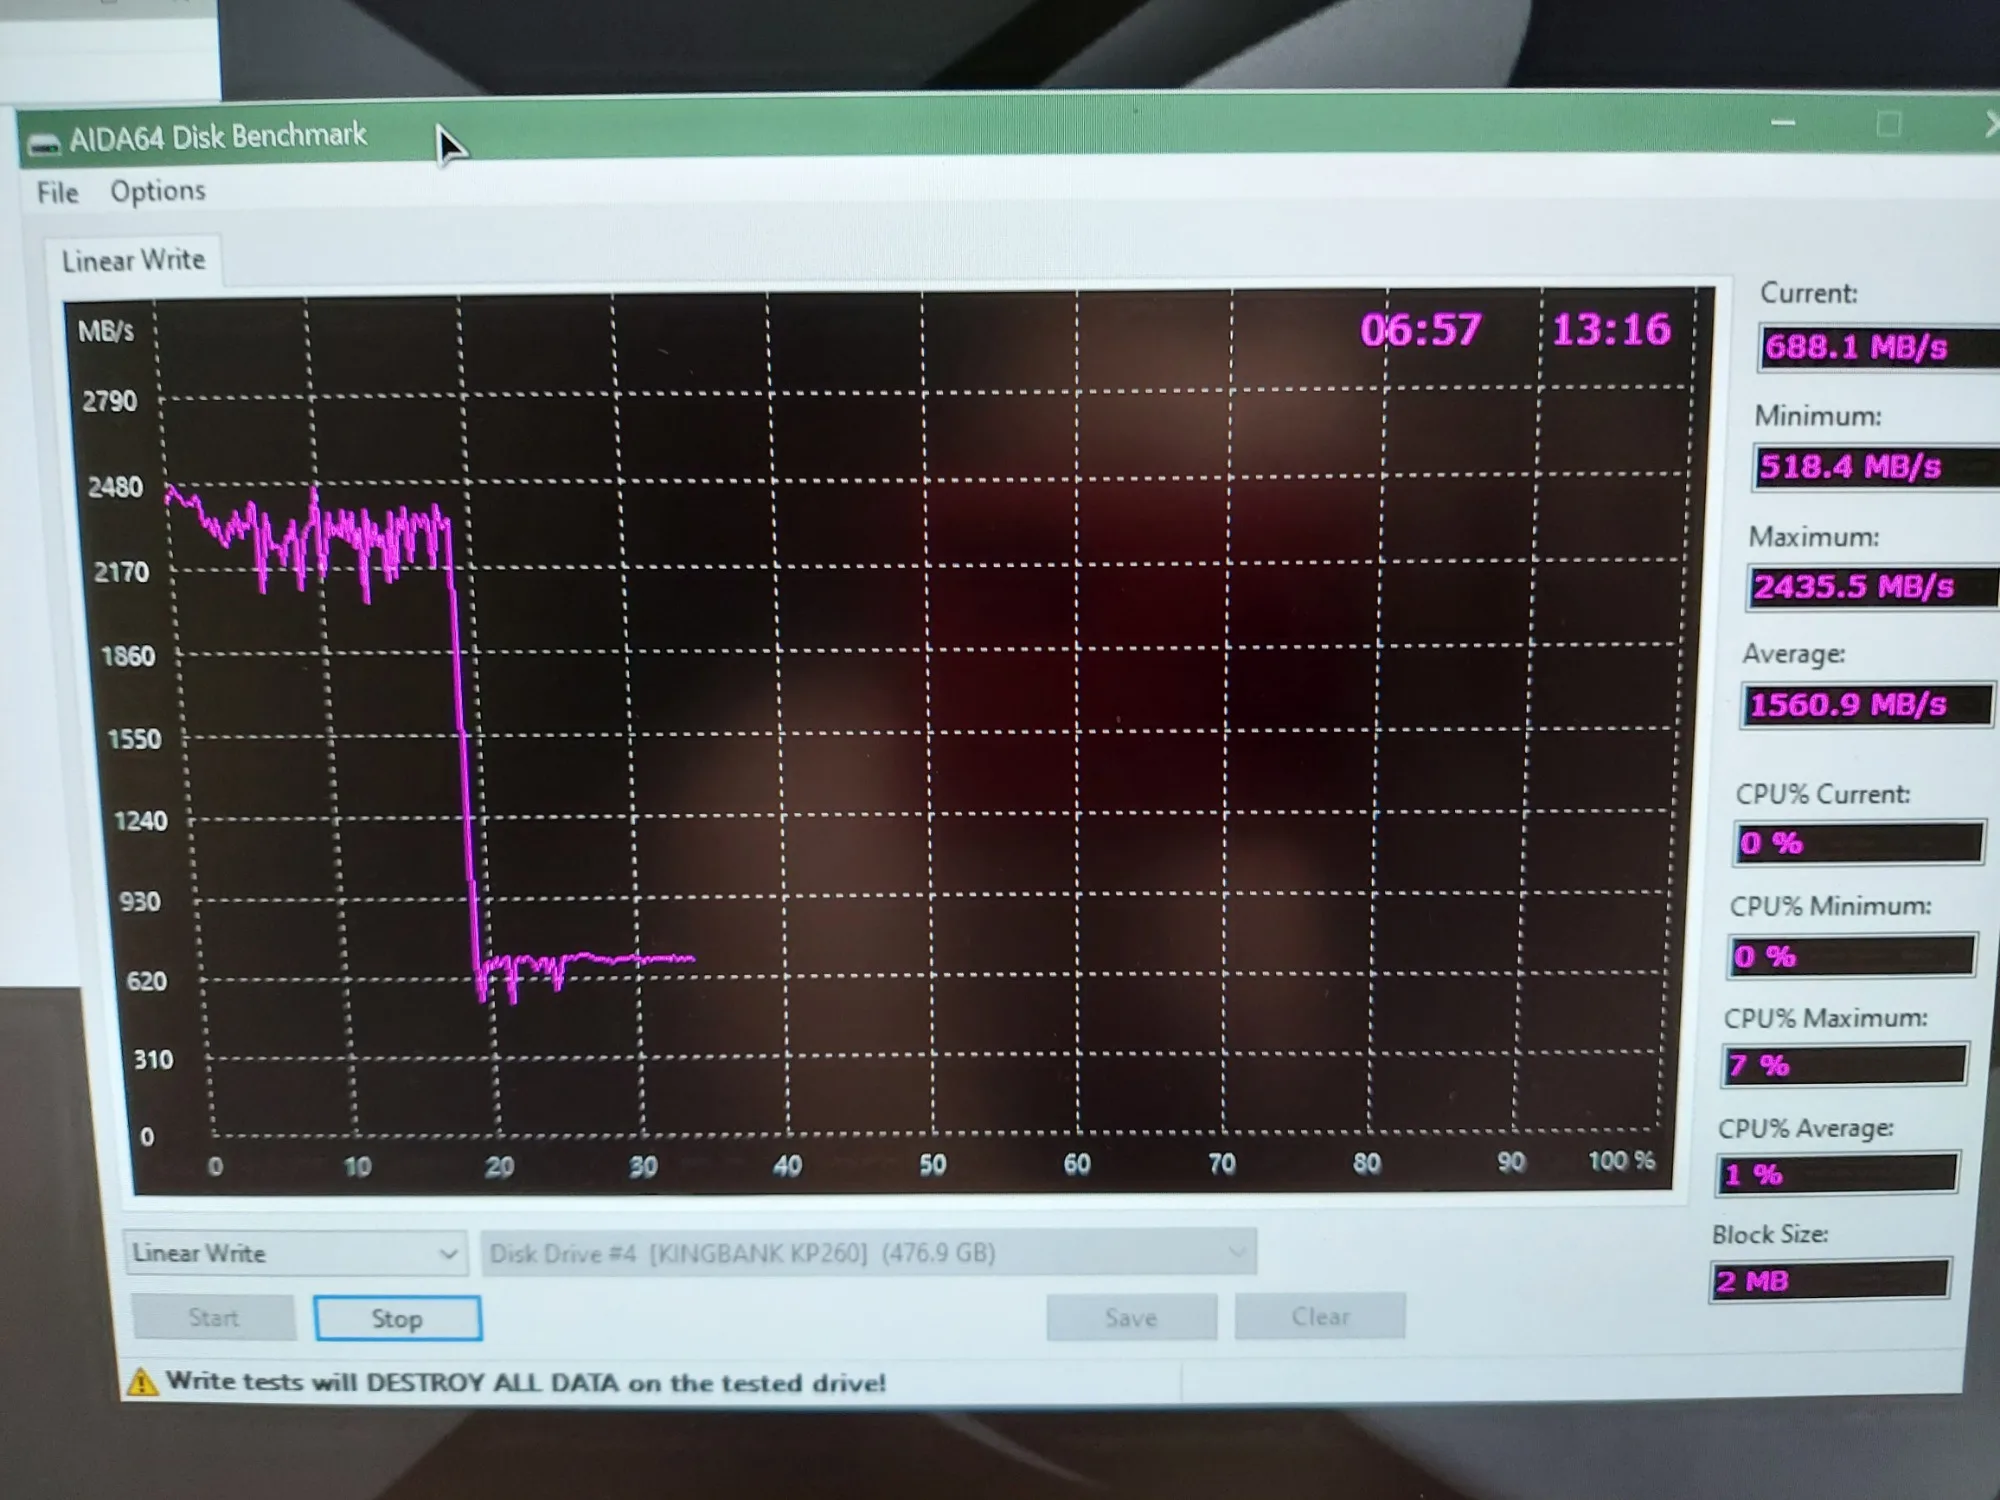This screenshot has height=1500, width=2000.
Task: Minimize the AIDA64 Disk Benchmark window
Action: pos(1783,123)
